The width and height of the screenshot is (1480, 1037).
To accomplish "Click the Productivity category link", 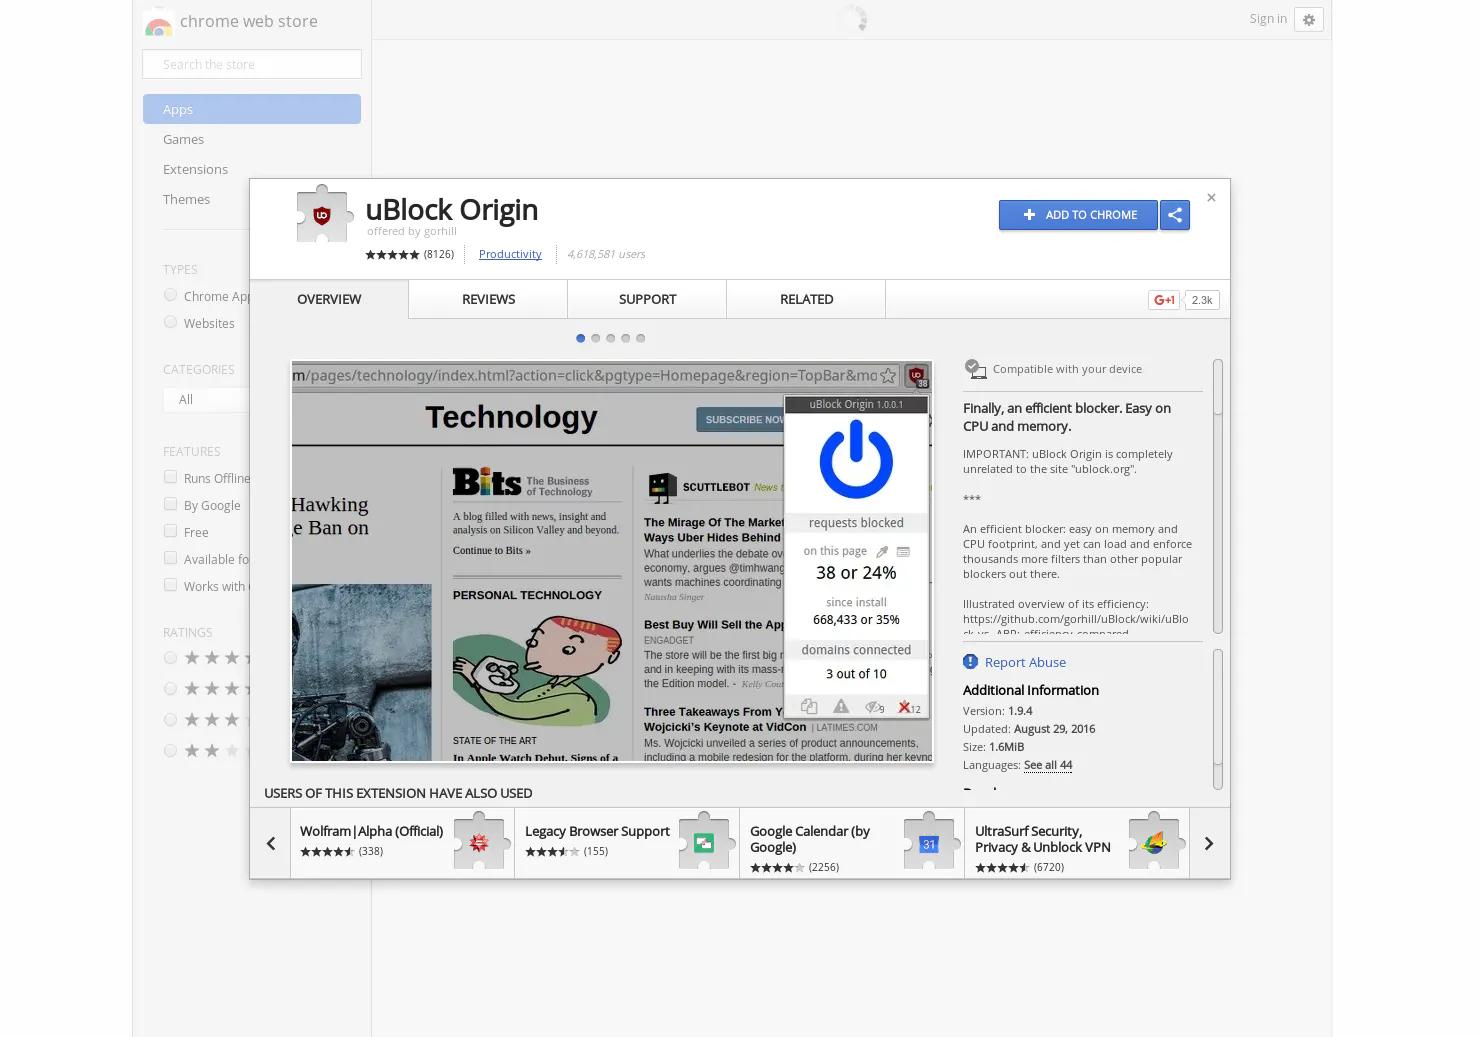I will point(510,254).
